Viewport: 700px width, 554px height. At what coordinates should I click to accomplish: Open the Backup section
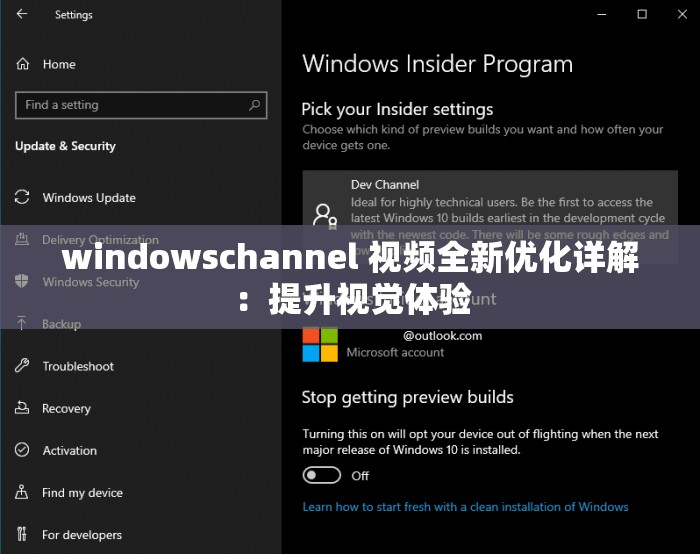(x=62, y=324)
